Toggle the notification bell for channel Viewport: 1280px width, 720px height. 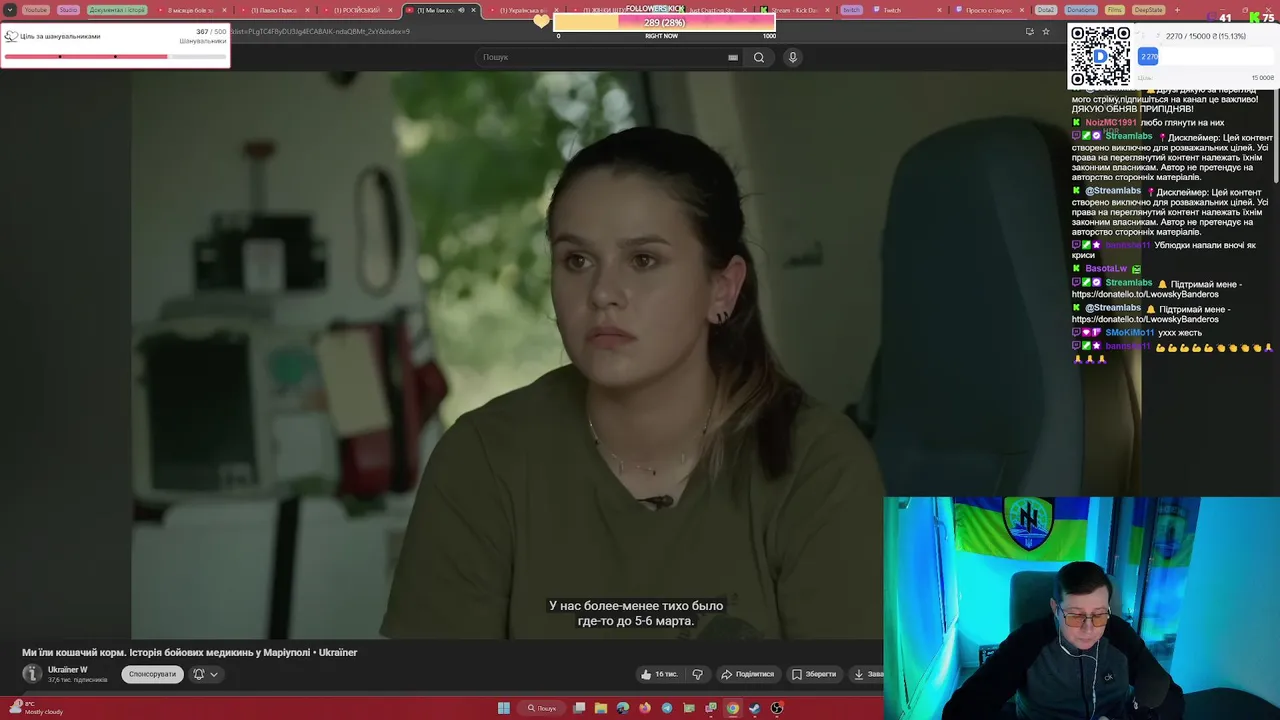coord(198,674)
